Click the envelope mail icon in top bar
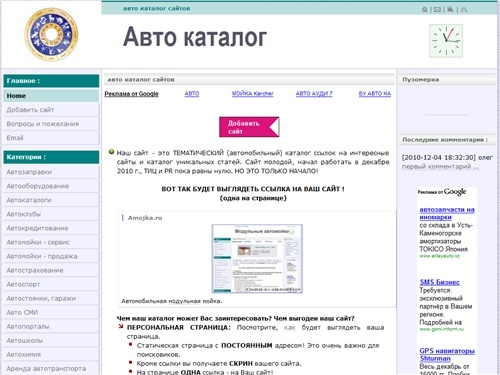This screenshot has height=375, width=500. 437,9
